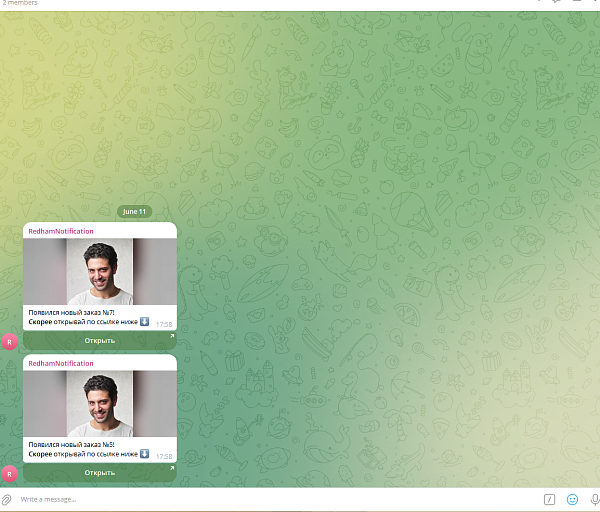The image size is (600, 512).
Task: Open the man's photo in order №7 message
Action: [100, 271]
